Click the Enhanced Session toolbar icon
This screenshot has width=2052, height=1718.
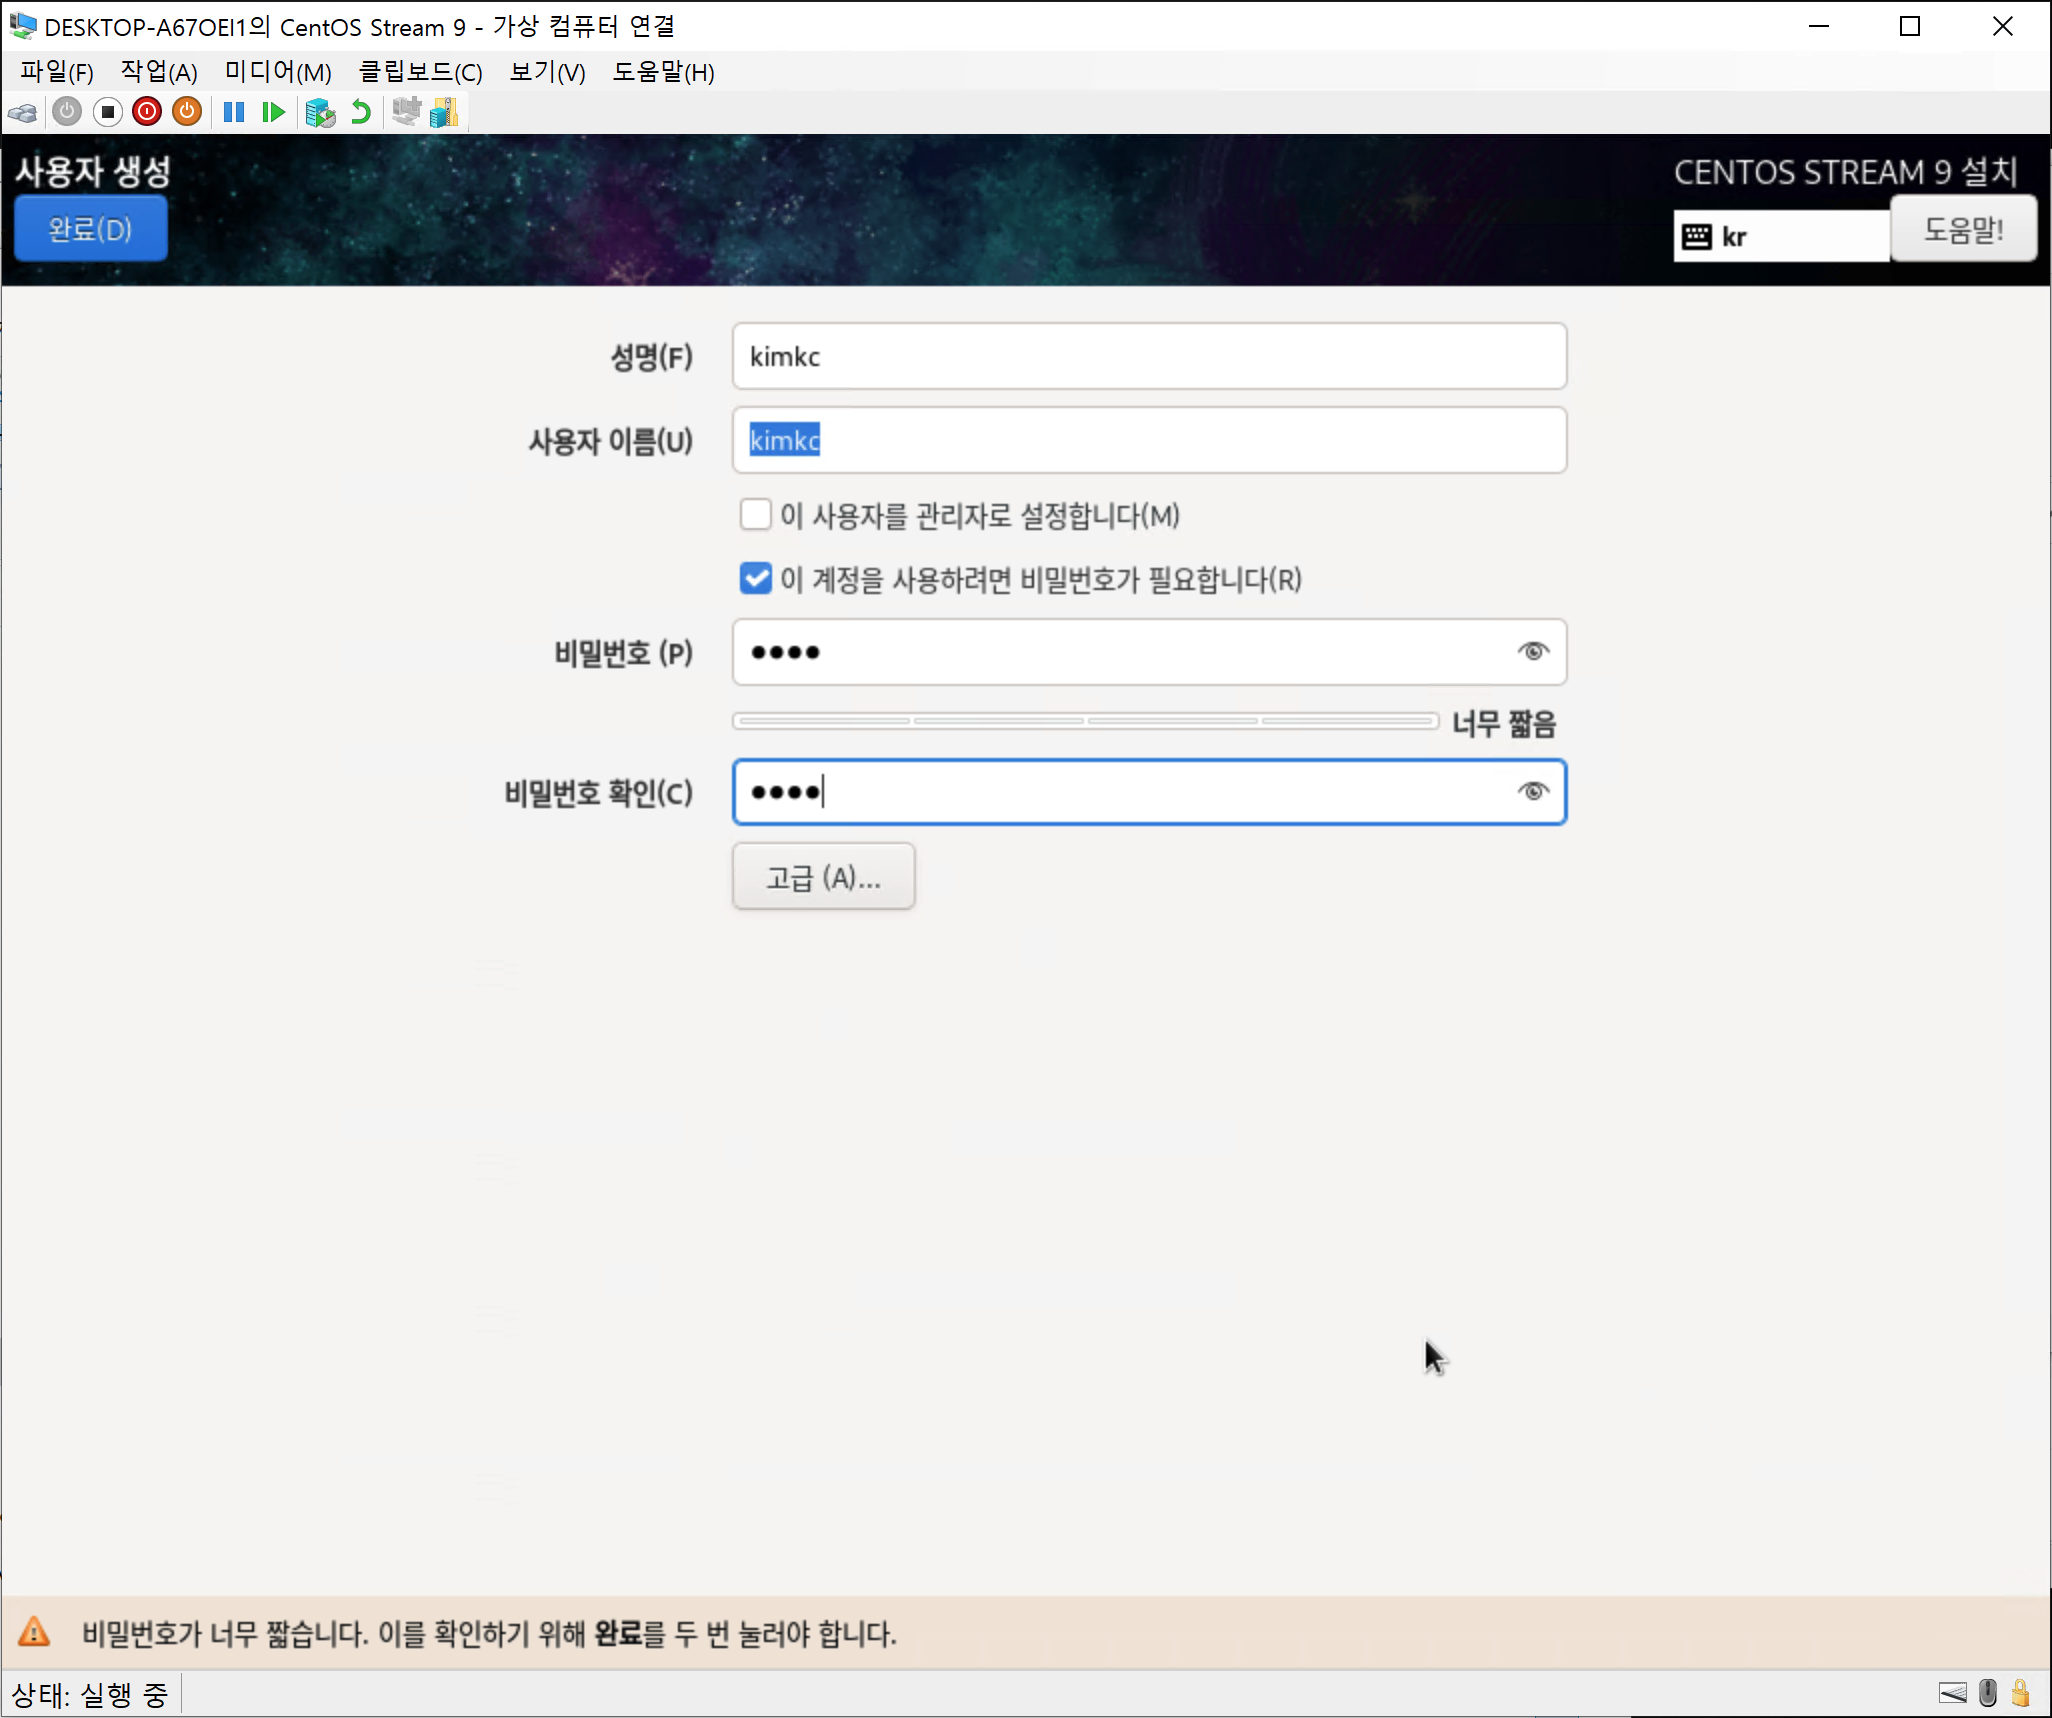click(x=406, y=112)
